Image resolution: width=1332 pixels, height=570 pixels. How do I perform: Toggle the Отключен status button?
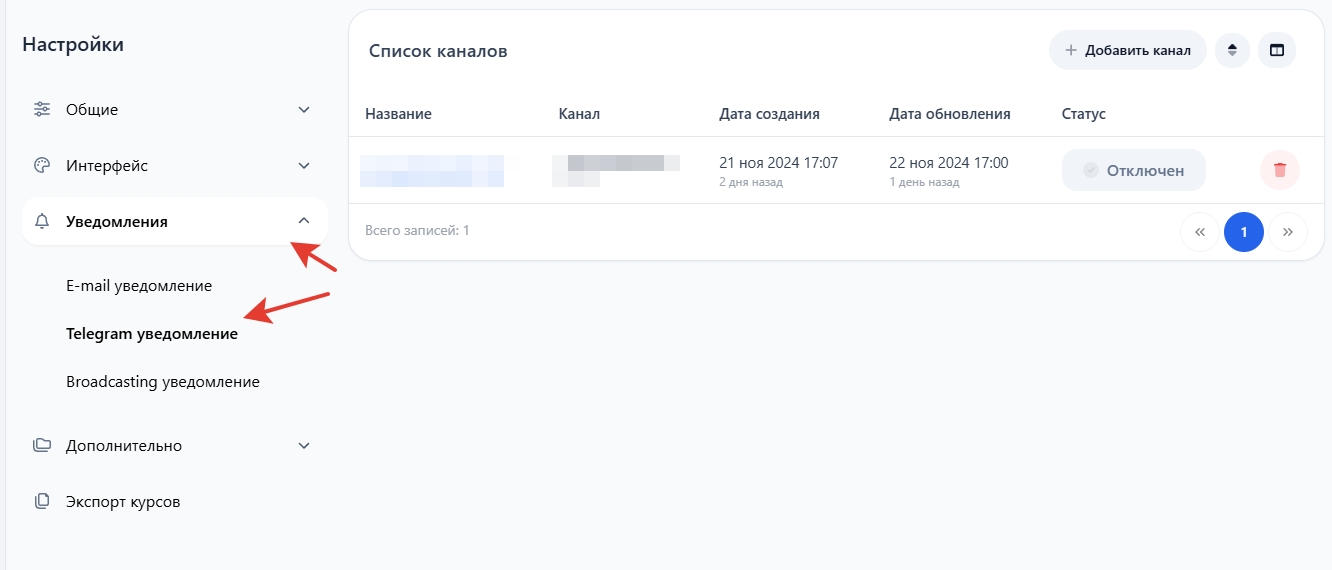click(x=1133, y=170)
